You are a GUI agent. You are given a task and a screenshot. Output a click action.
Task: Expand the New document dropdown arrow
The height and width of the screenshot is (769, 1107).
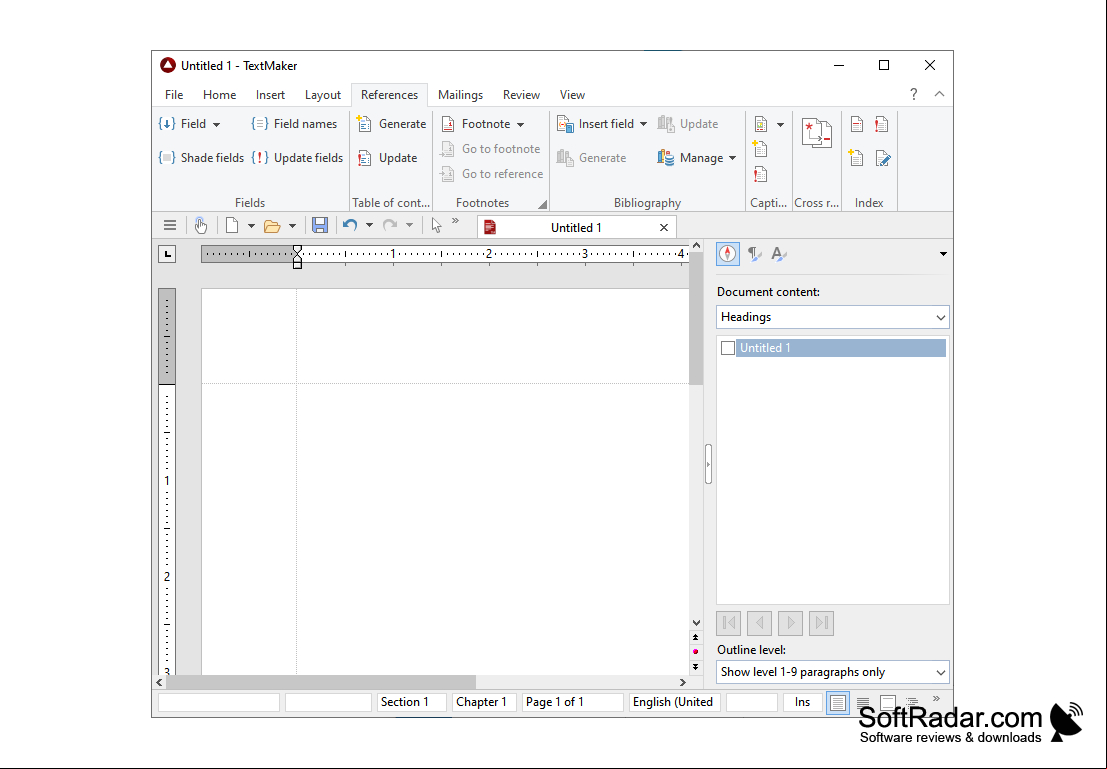tap(251, 227)
